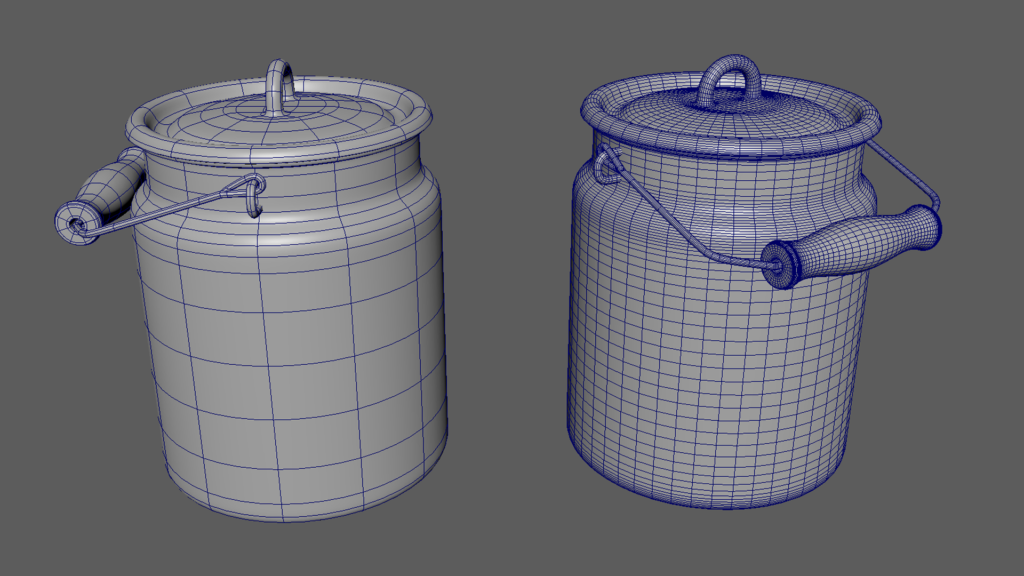Click the wooden handle of the dense-mesh can
The width and height of the screenshot is (1024, 576).
point(852,246)
